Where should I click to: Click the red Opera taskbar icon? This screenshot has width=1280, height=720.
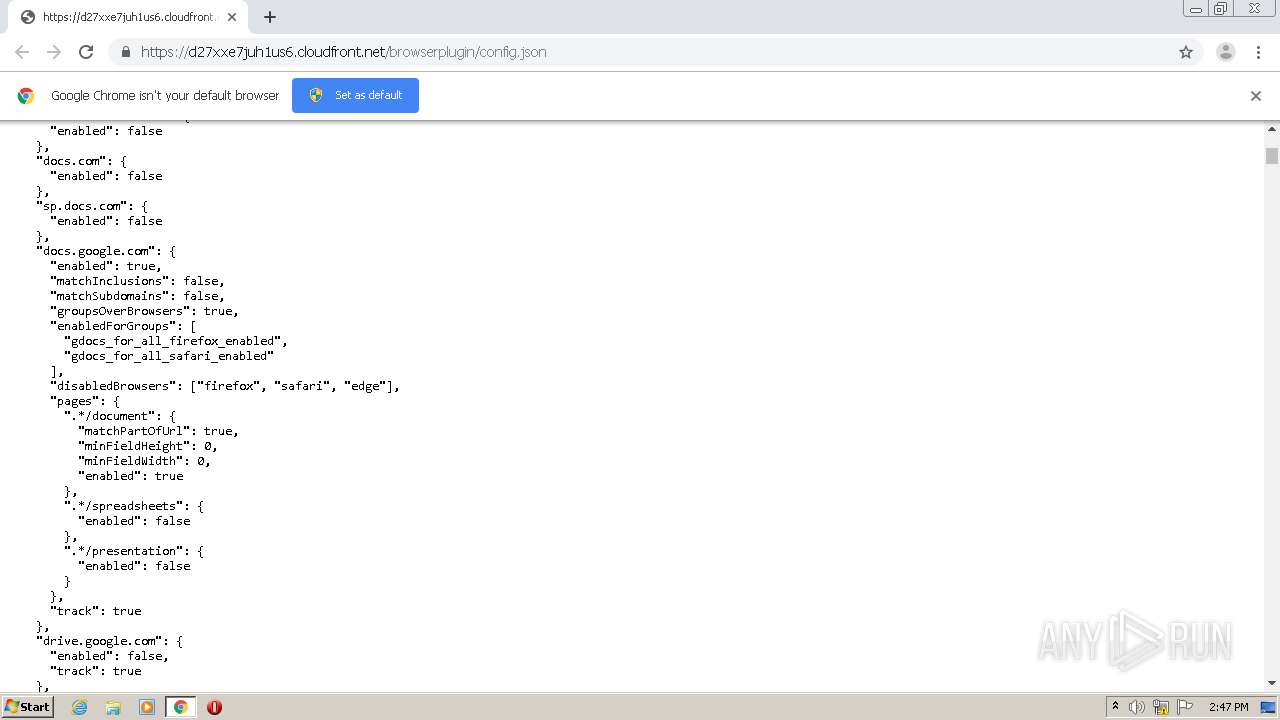(x=214, y=707)
